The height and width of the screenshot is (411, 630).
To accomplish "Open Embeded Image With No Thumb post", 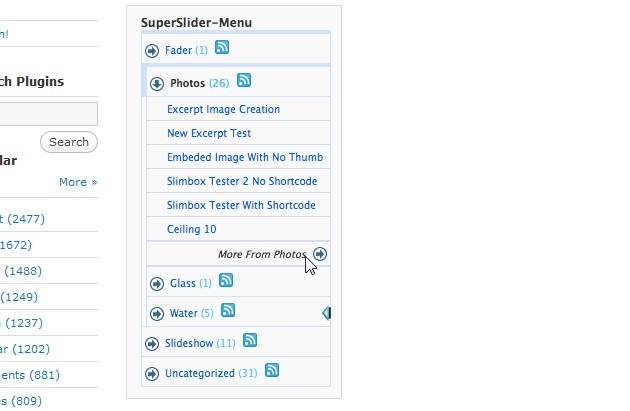I will [x=245, y=157].
